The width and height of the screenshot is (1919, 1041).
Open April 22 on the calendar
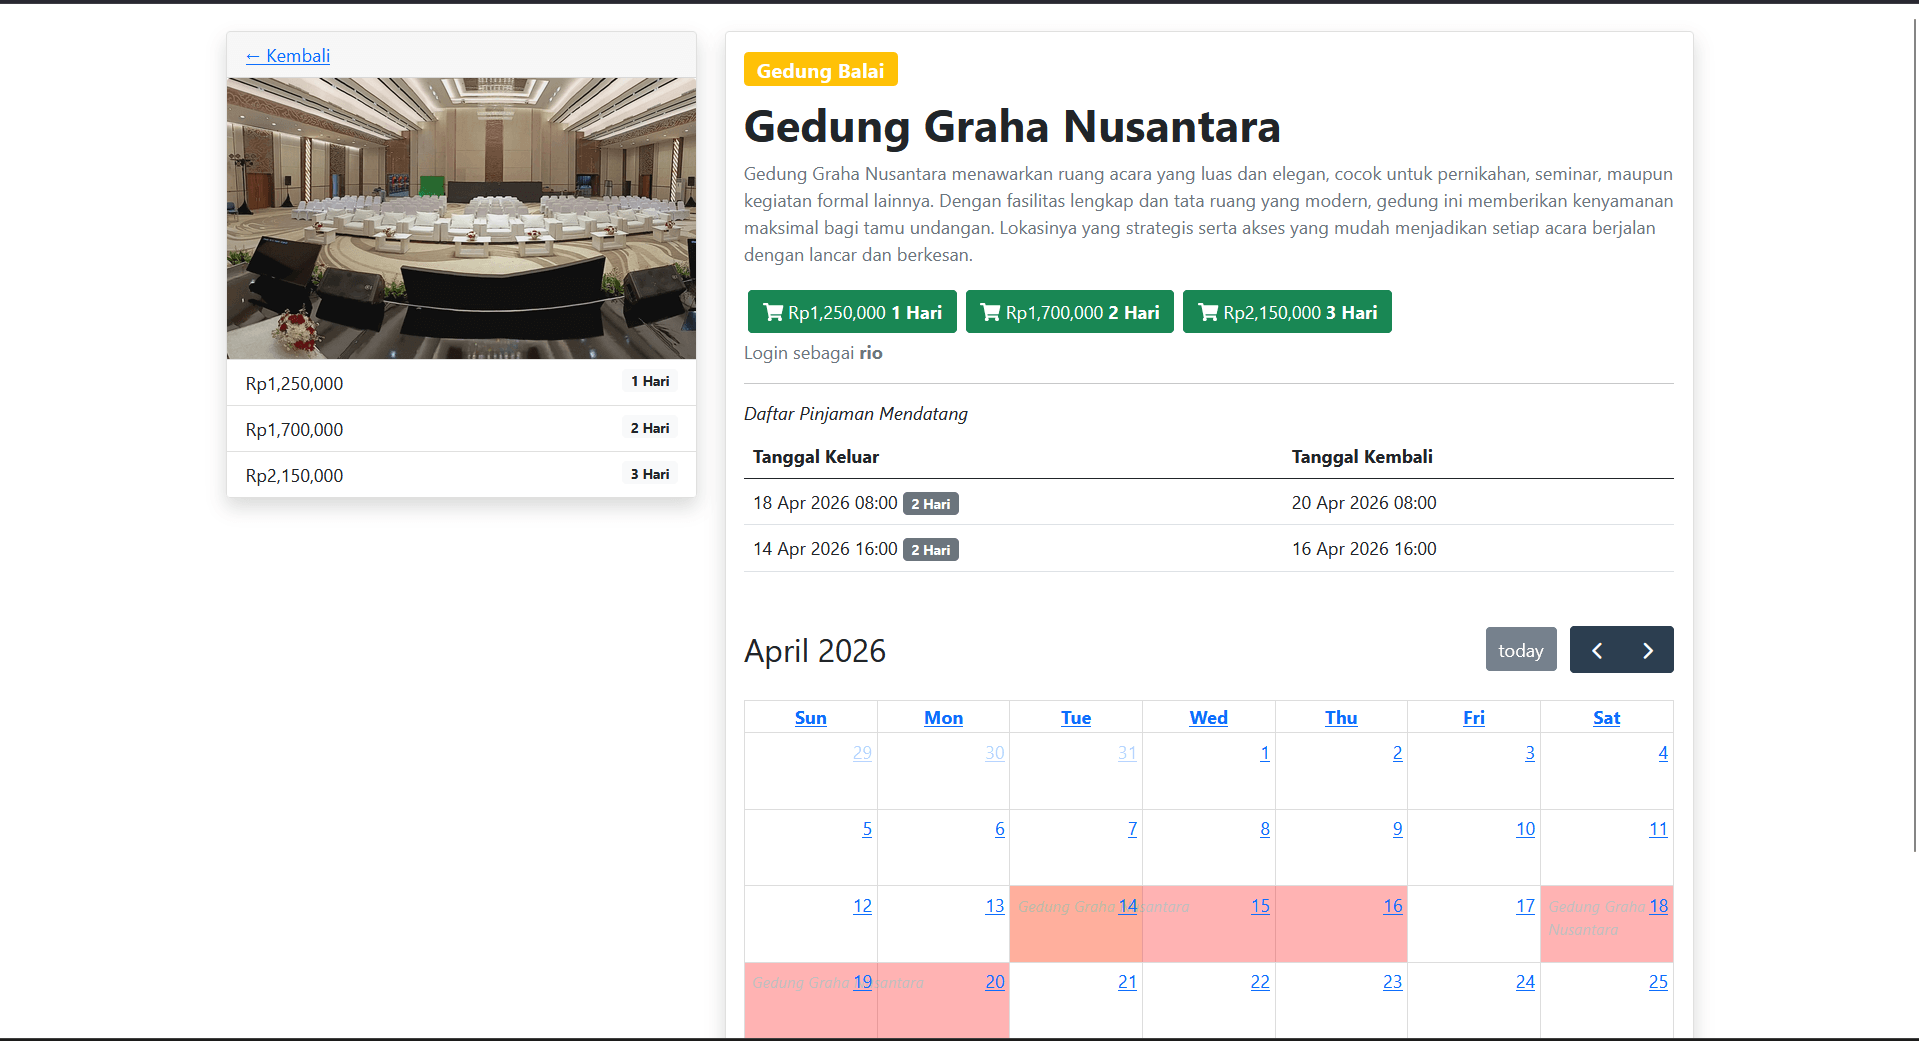point(1260,982)
